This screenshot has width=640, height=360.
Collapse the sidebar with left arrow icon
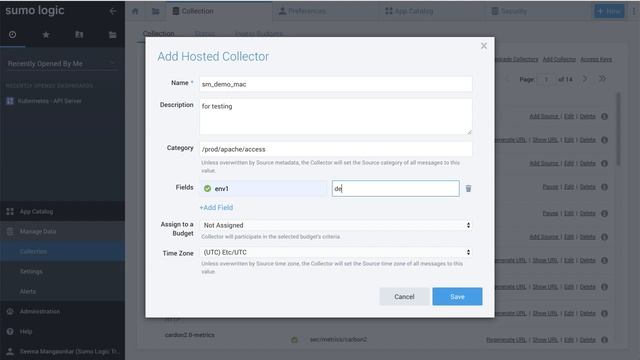[x=113, y=11]
